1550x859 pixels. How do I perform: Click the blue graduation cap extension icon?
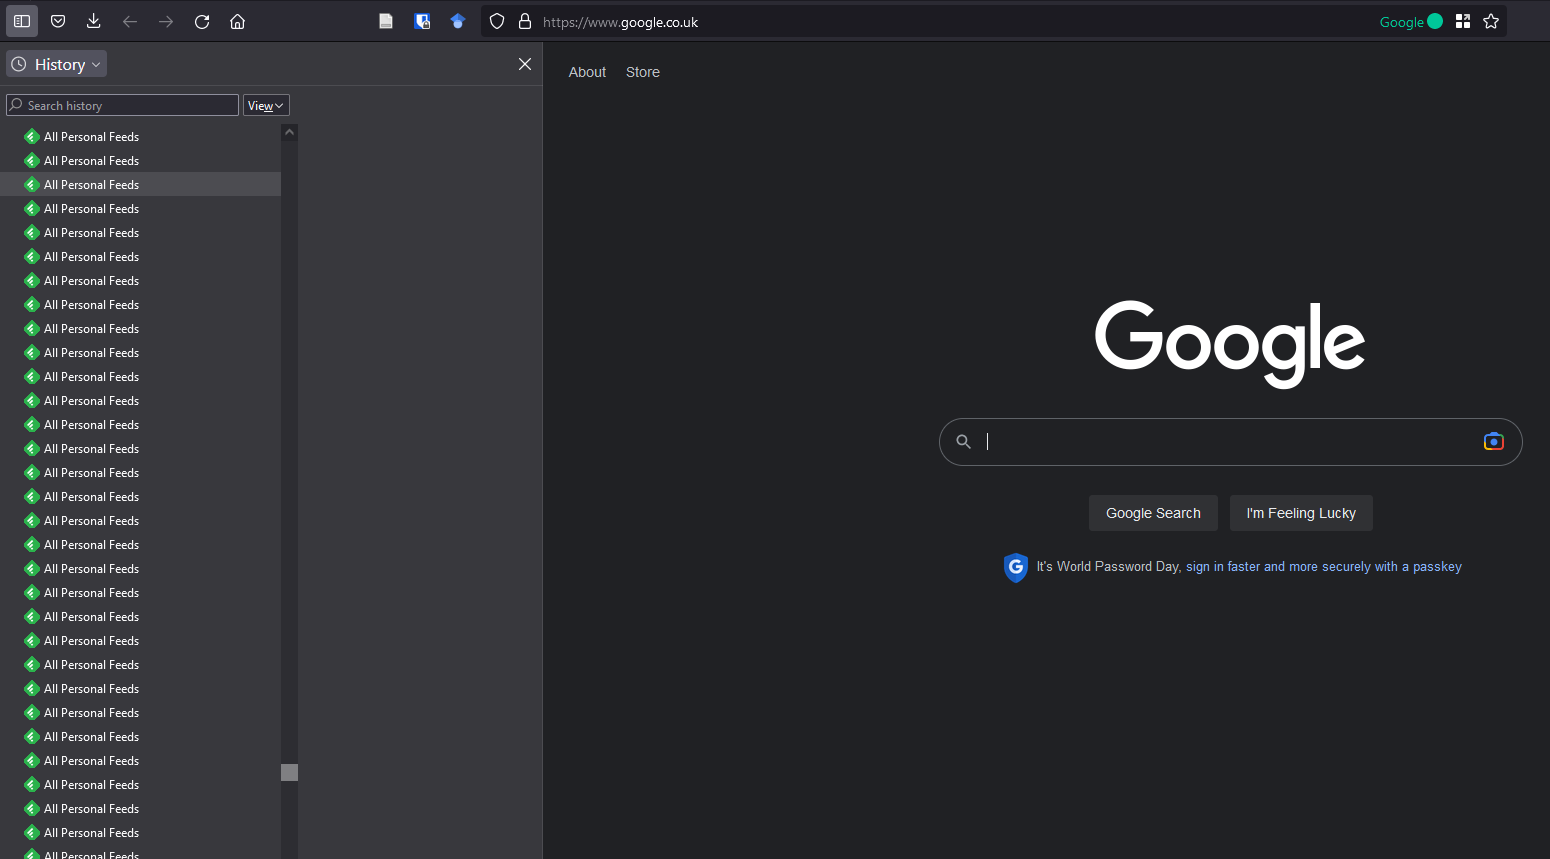click(458, 21)
